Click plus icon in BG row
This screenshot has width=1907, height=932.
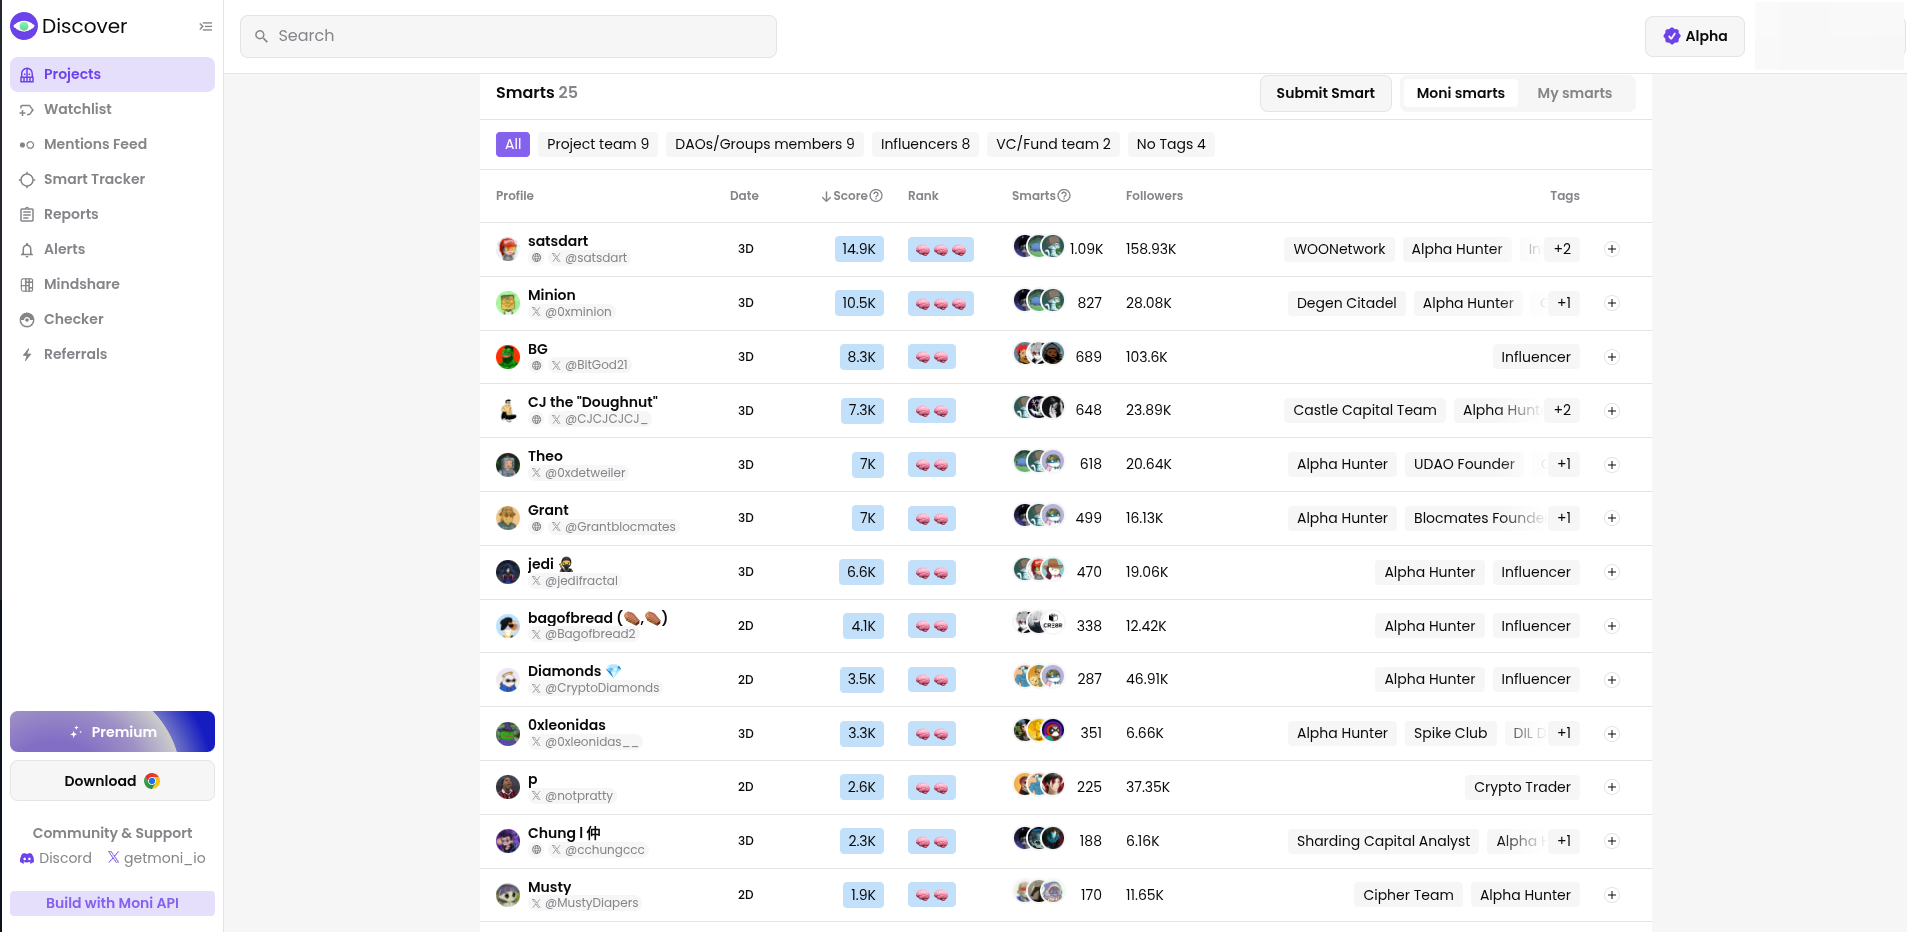click(x=1611, y=357)
